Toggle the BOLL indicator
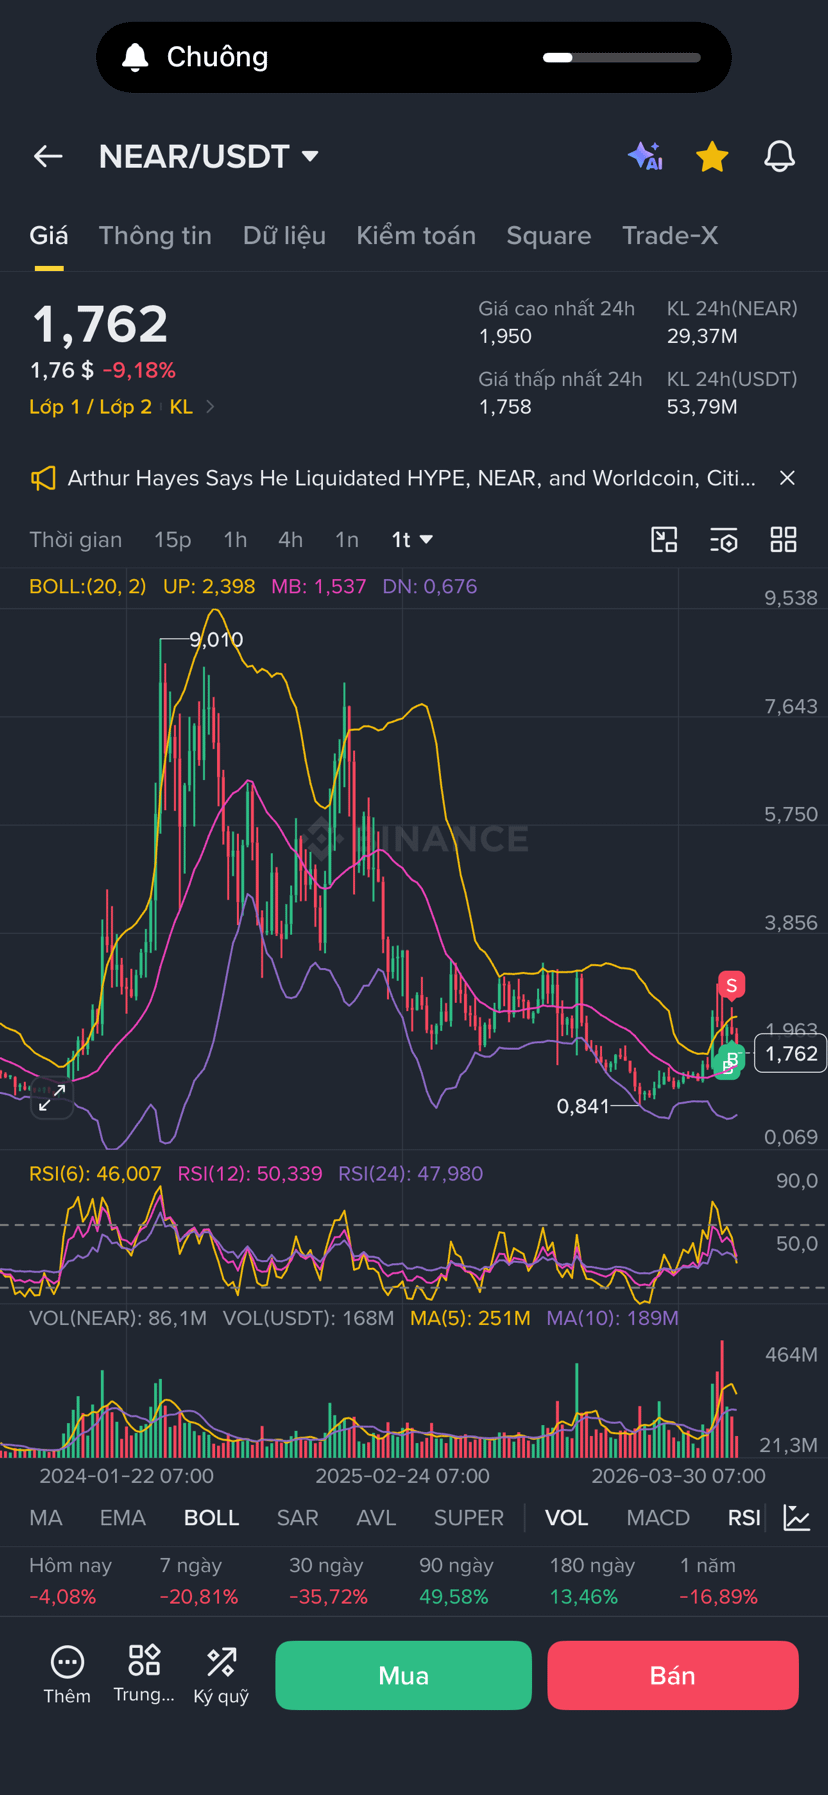This screenshot has width=828, height=1795. (211, 1518)
